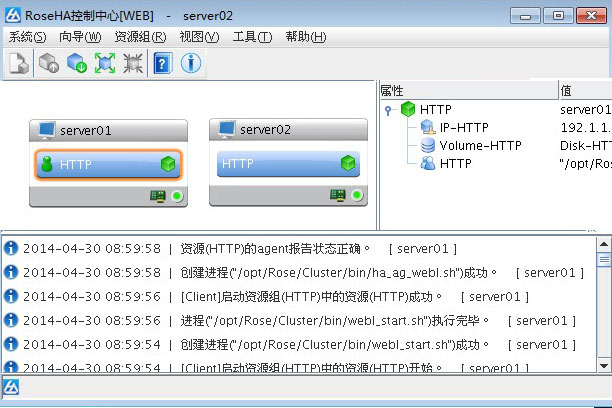The height and width of the screenshot is (408, 612).
Task: Click info icon of agent status log entry
Action: [x=11, y=248]
